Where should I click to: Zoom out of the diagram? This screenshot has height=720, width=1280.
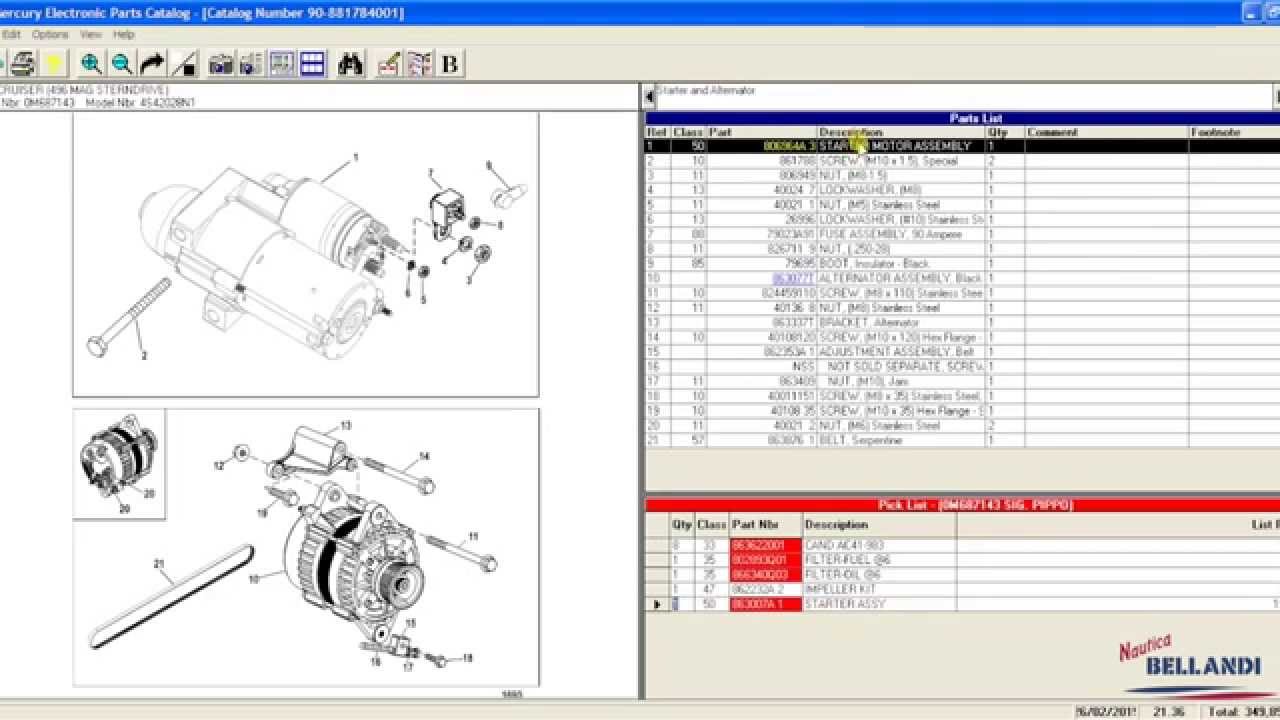coord(122,64)
